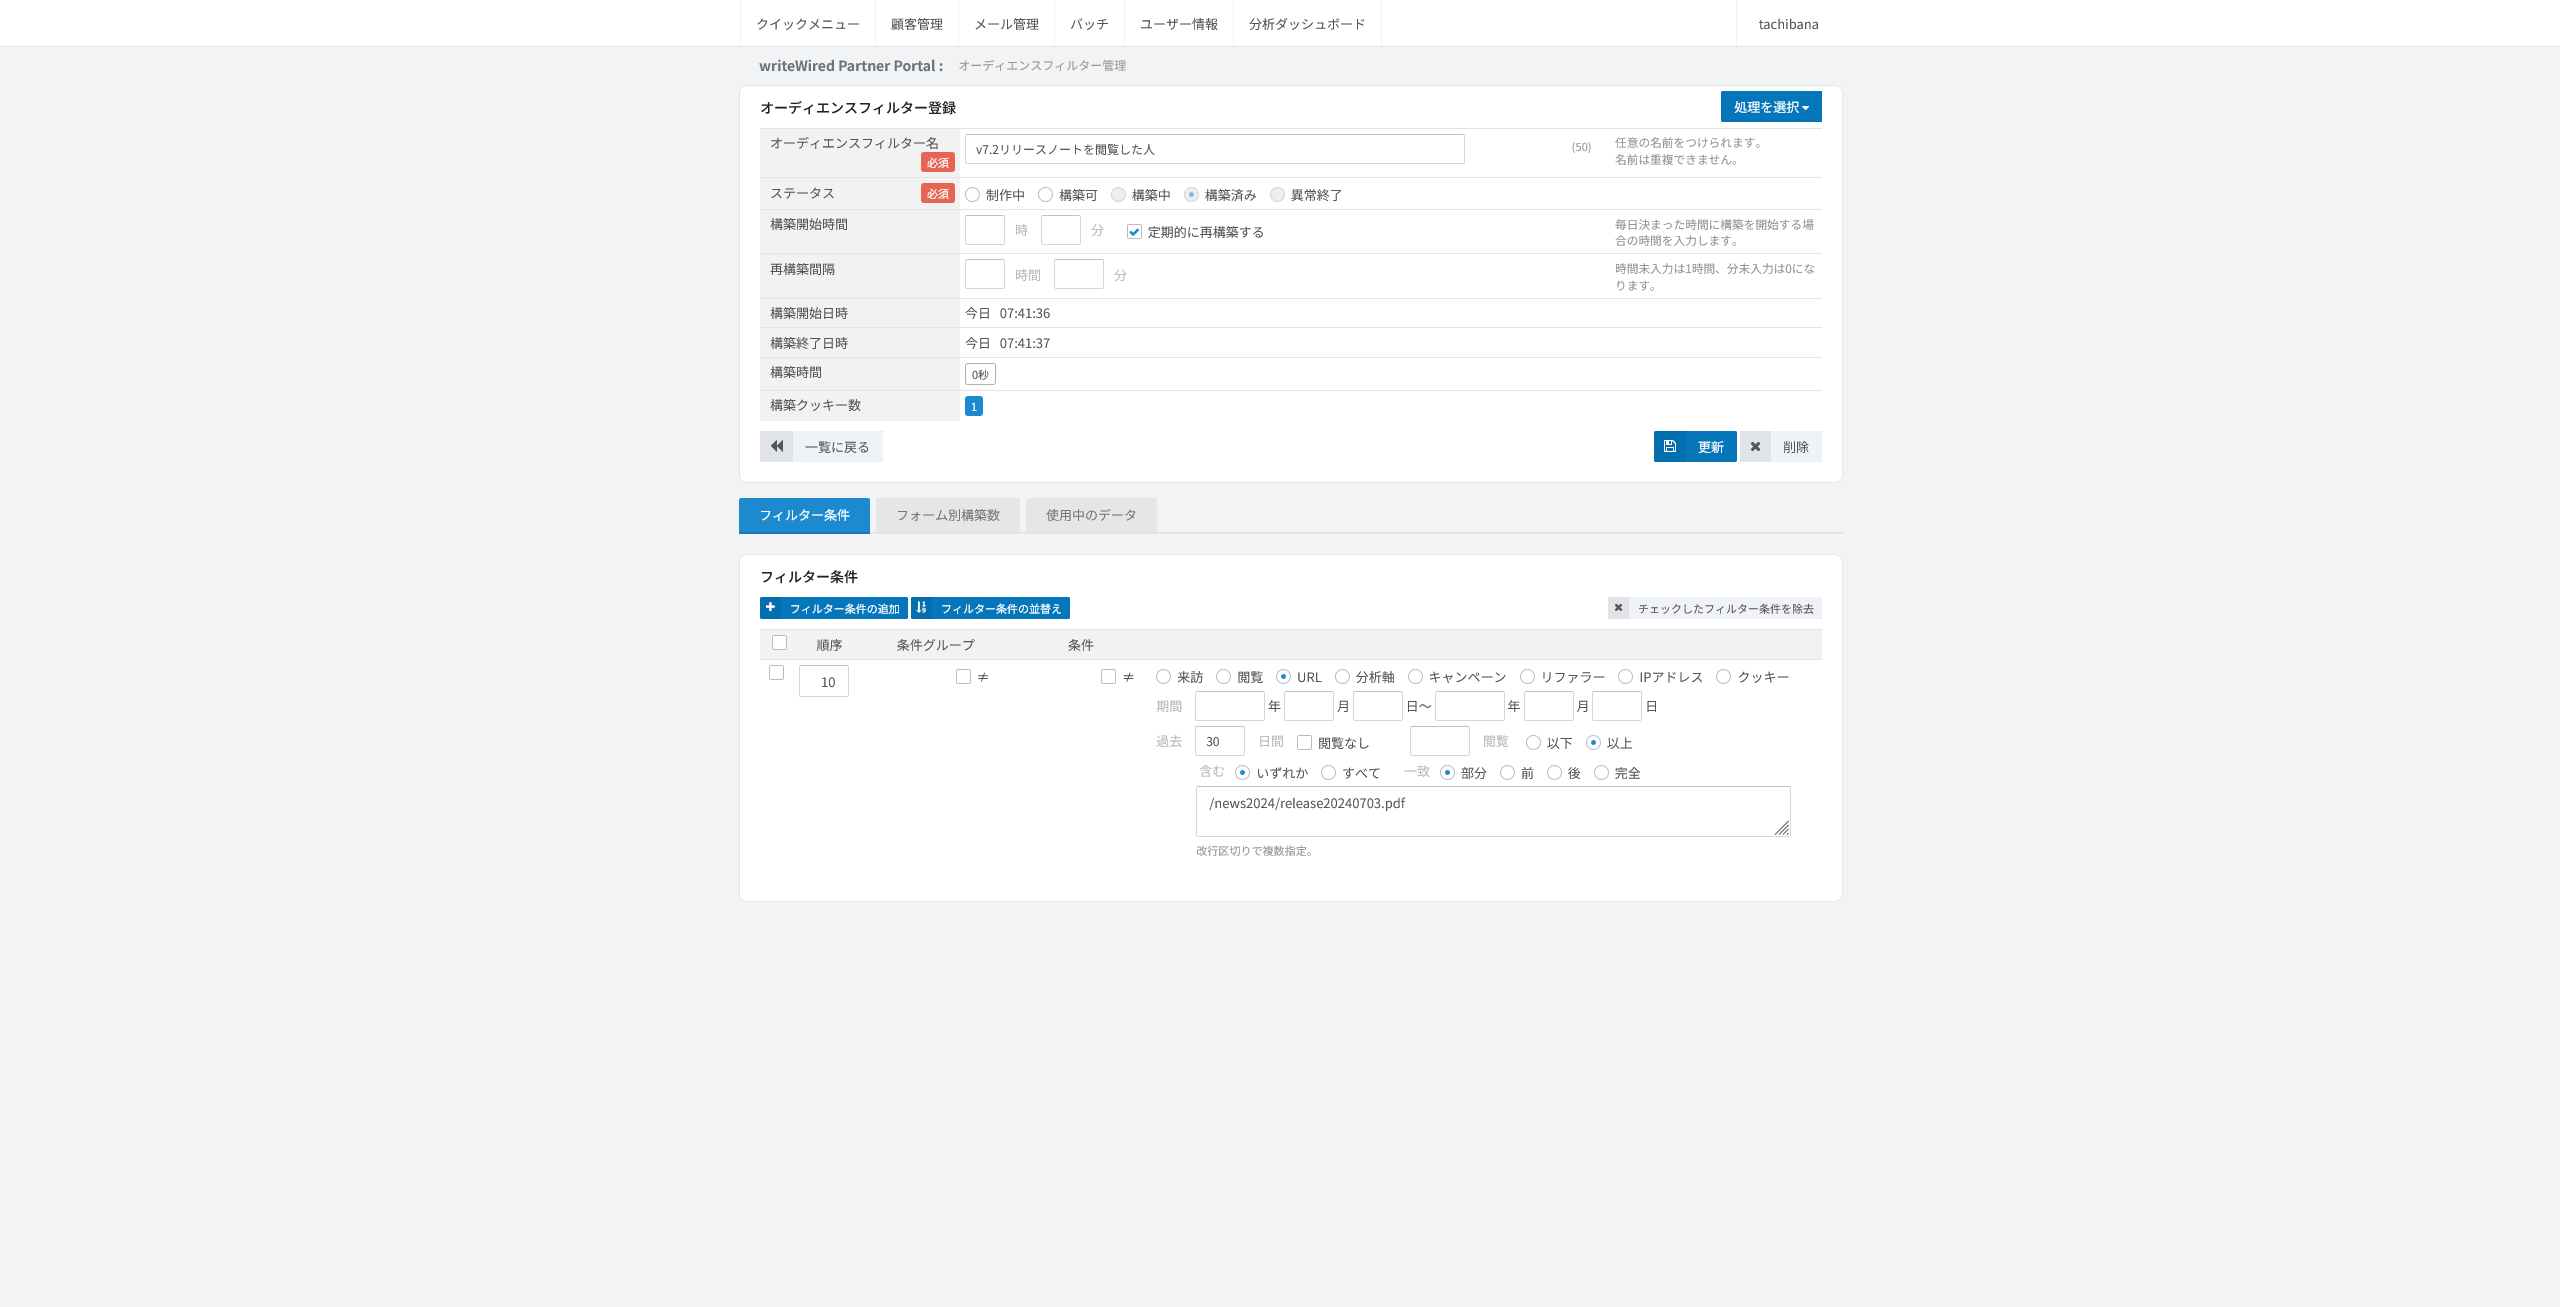Image resolution: width=2560 pixels, height=1307 pixels.
Task: Click the 構築開始時間 hour field
Action: pos(985,230)
